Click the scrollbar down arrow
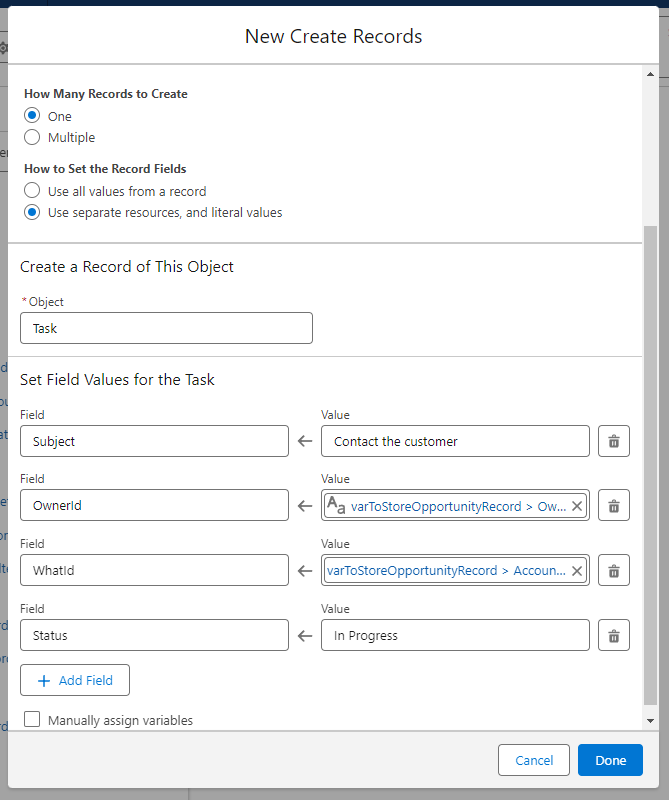Screen dimensions: 669x800 651,720
